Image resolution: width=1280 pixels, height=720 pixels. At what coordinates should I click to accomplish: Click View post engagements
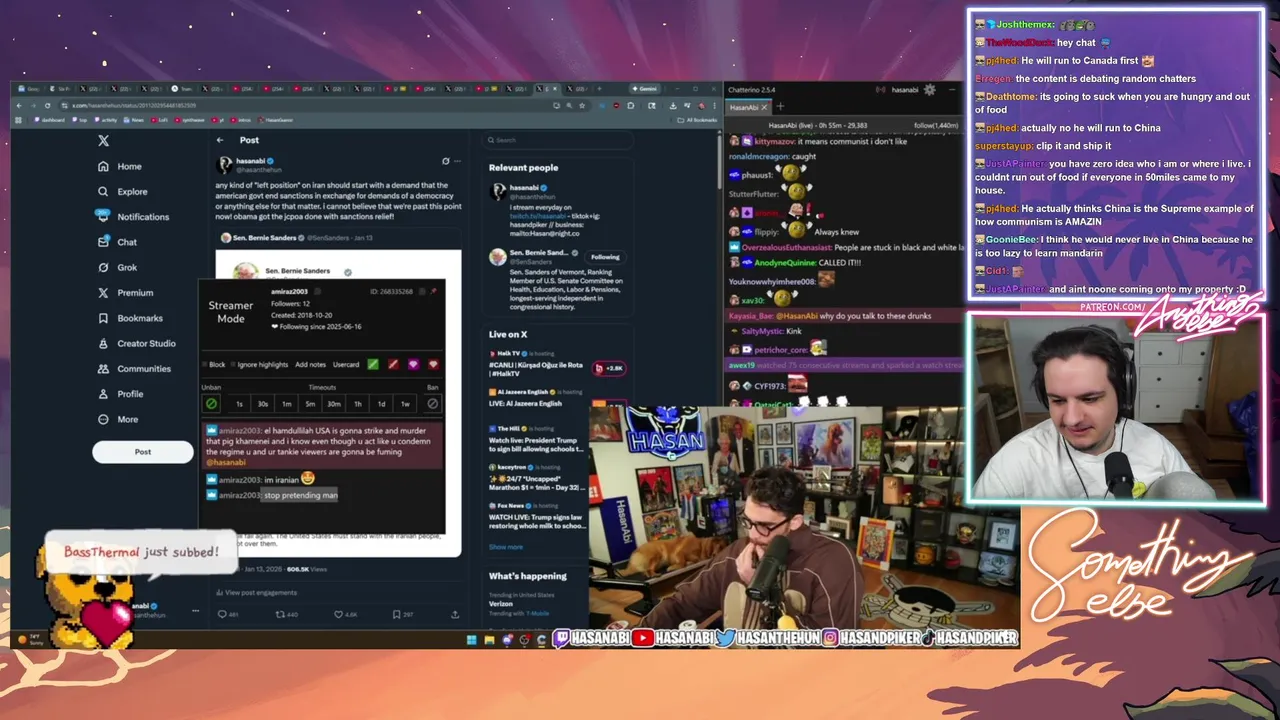click(256, 592)
